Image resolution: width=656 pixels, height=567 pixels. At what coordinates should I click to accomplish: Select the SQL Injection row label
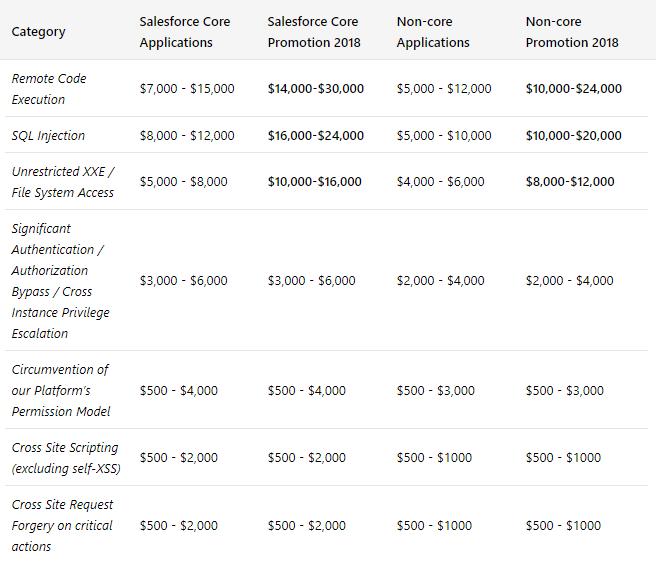(x=48, y=135)
